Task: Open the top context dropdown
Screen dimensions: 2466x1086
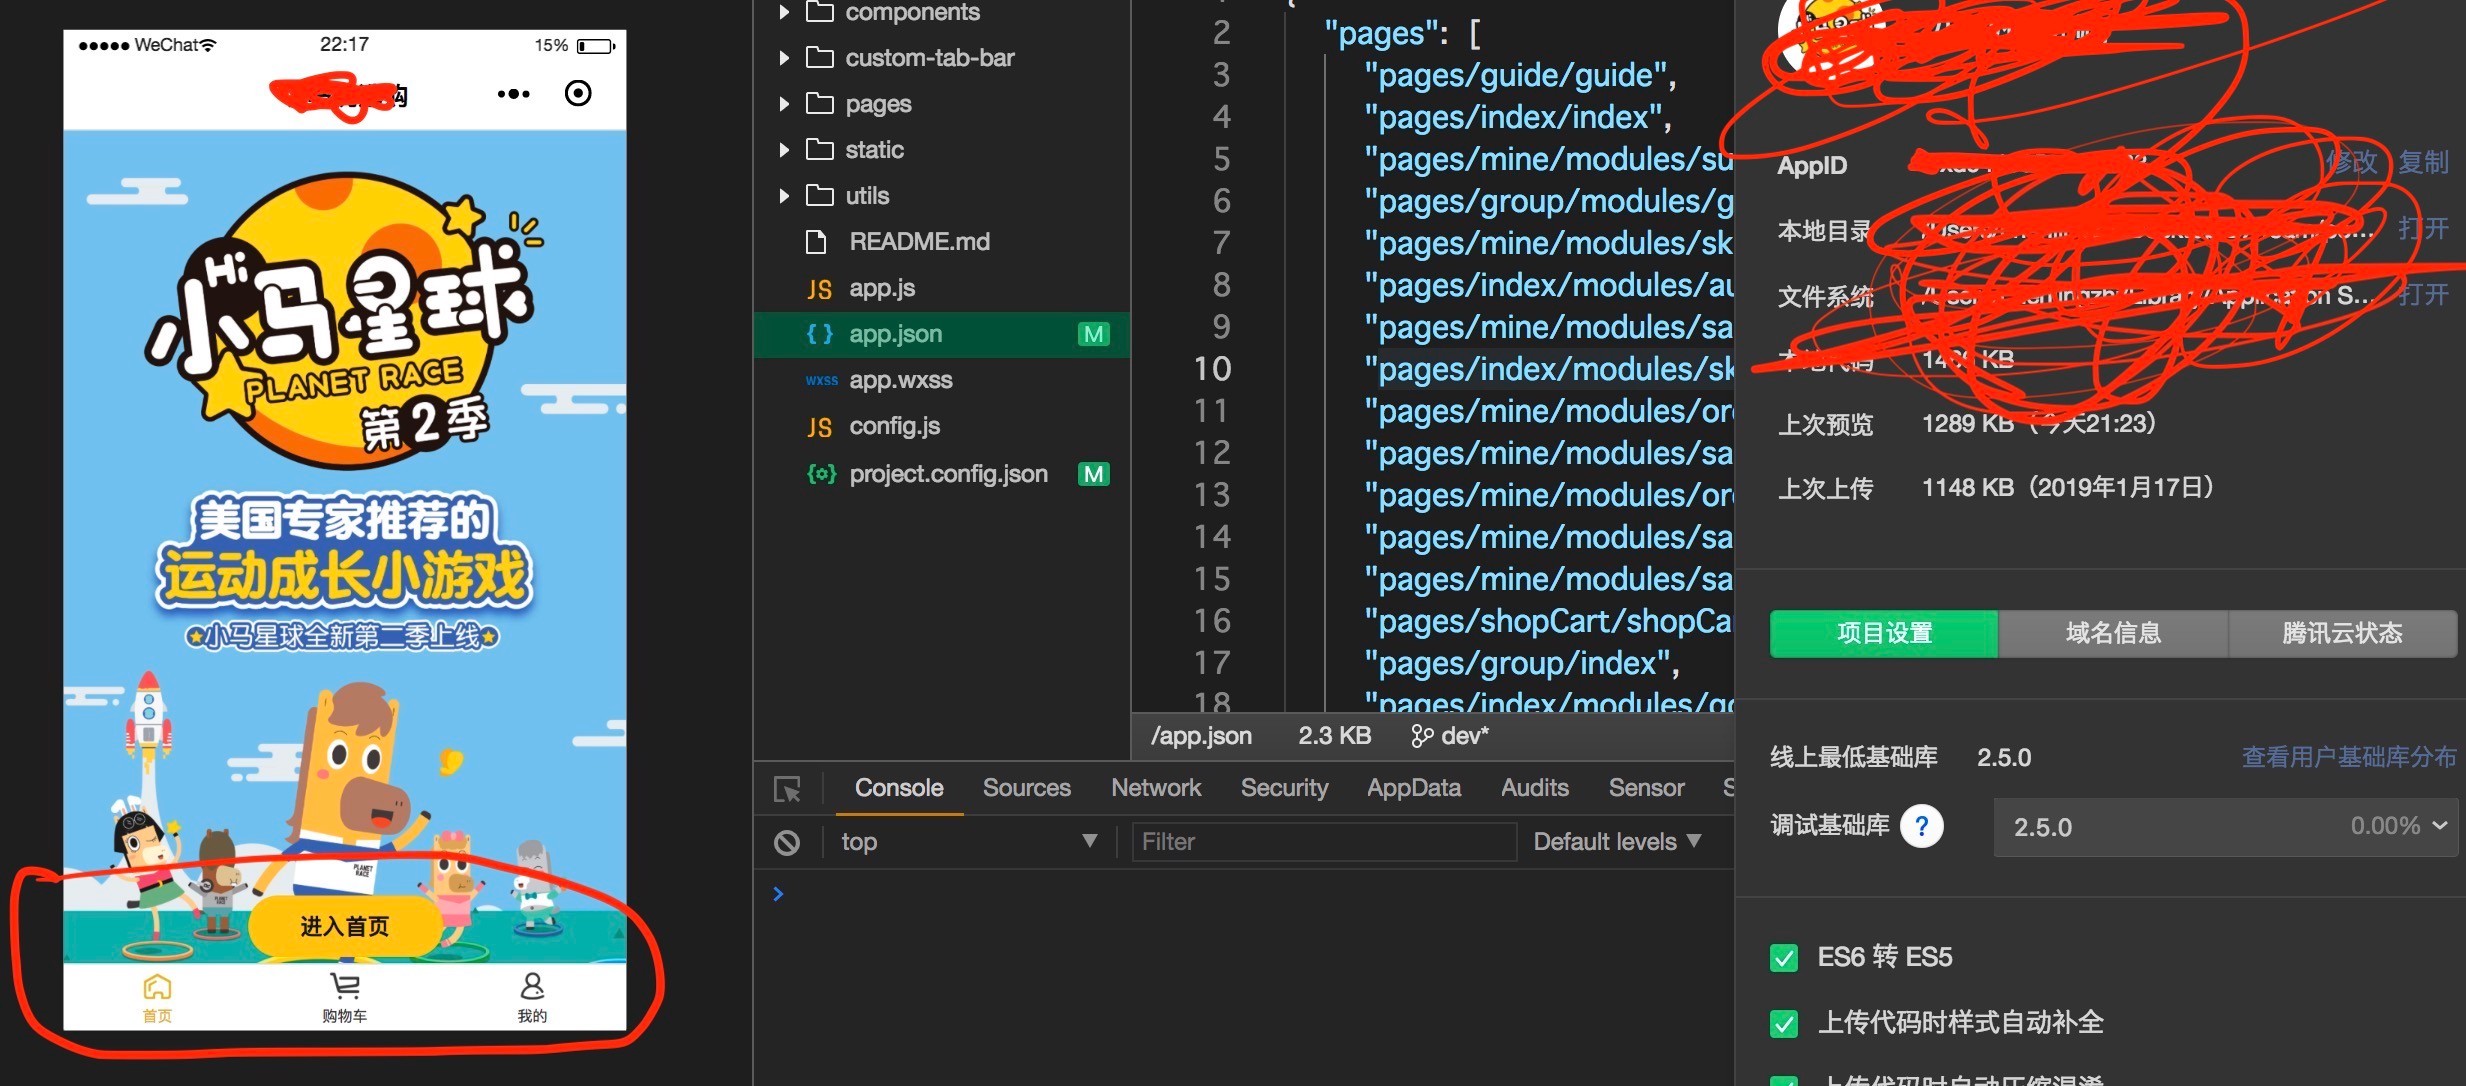Action: 969,842
